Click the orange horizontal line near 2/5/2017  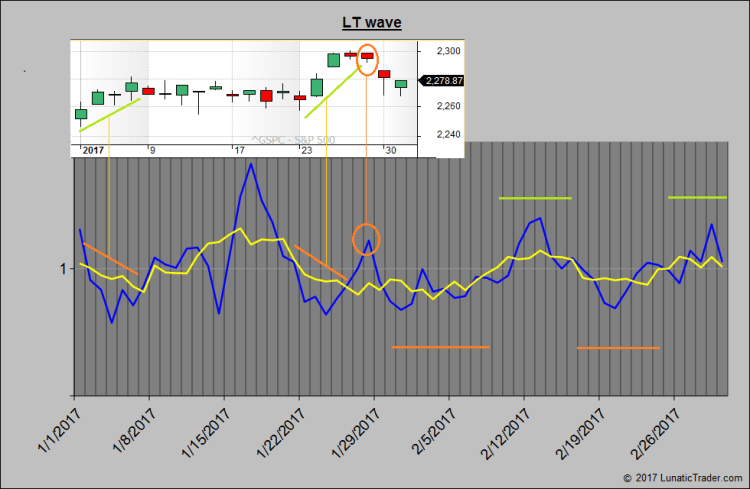(x=440, y=347)
